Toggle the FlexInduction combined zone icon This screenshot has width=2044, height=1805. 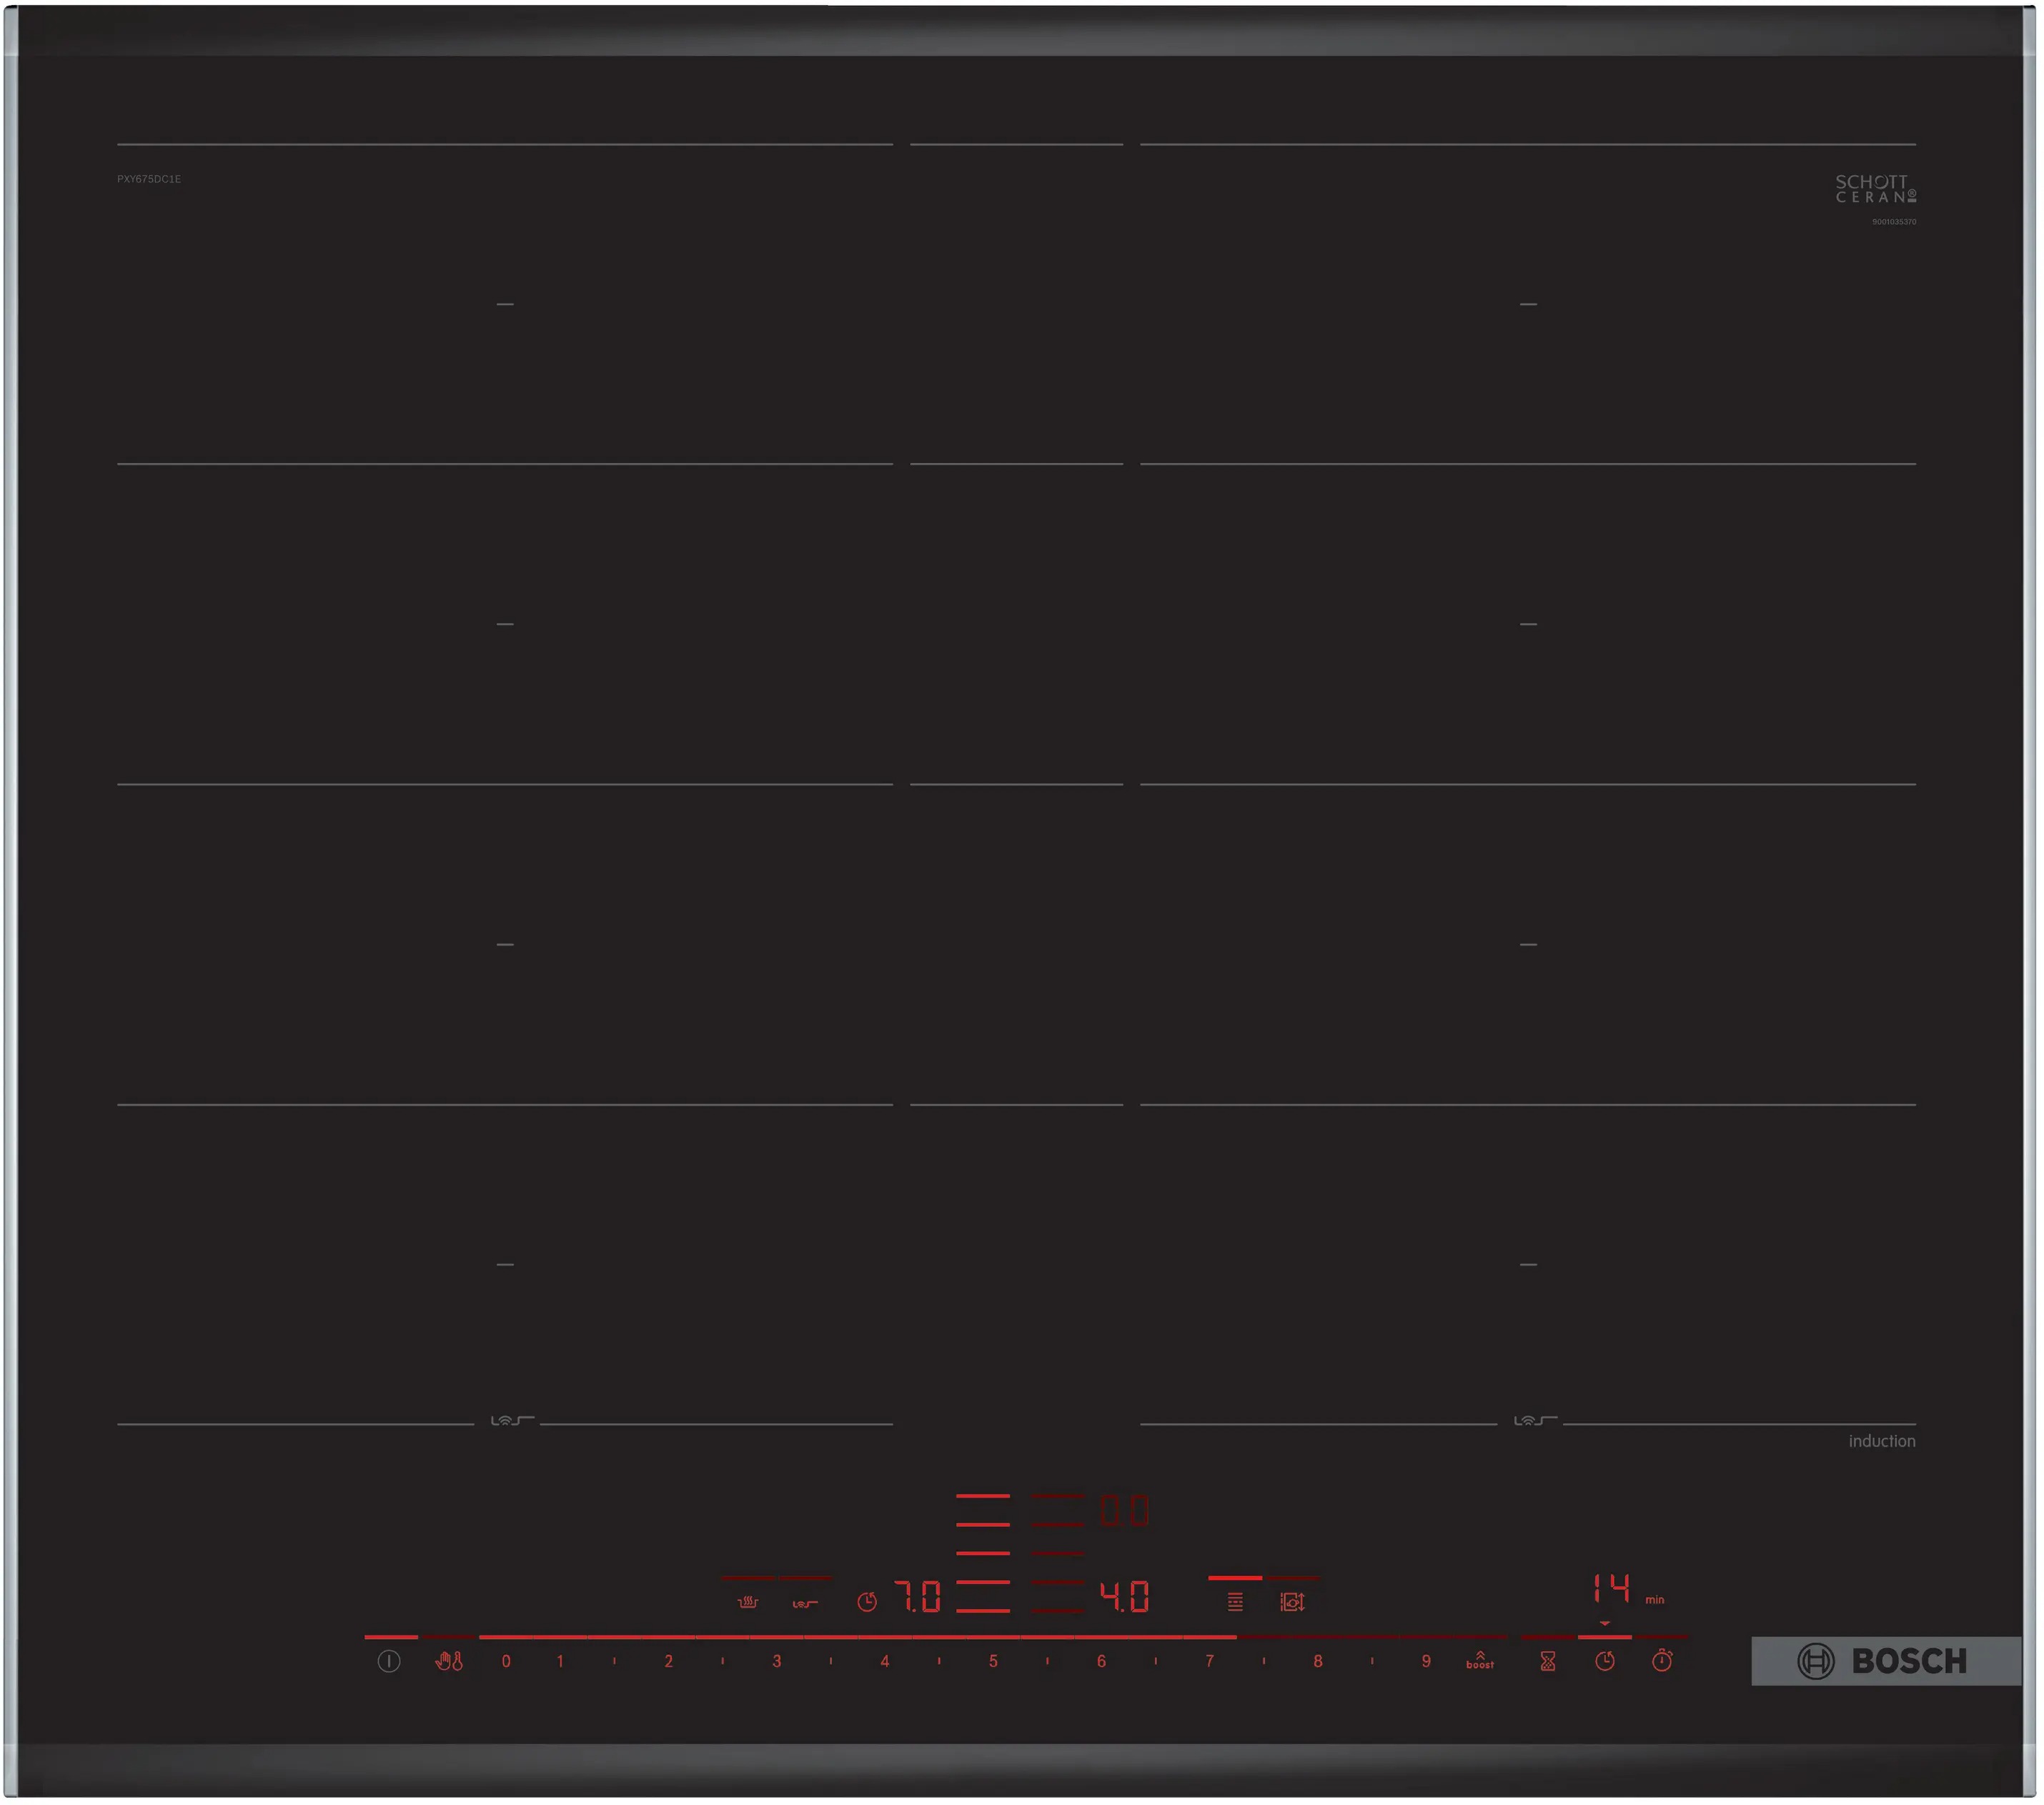click(1235, 1602)
